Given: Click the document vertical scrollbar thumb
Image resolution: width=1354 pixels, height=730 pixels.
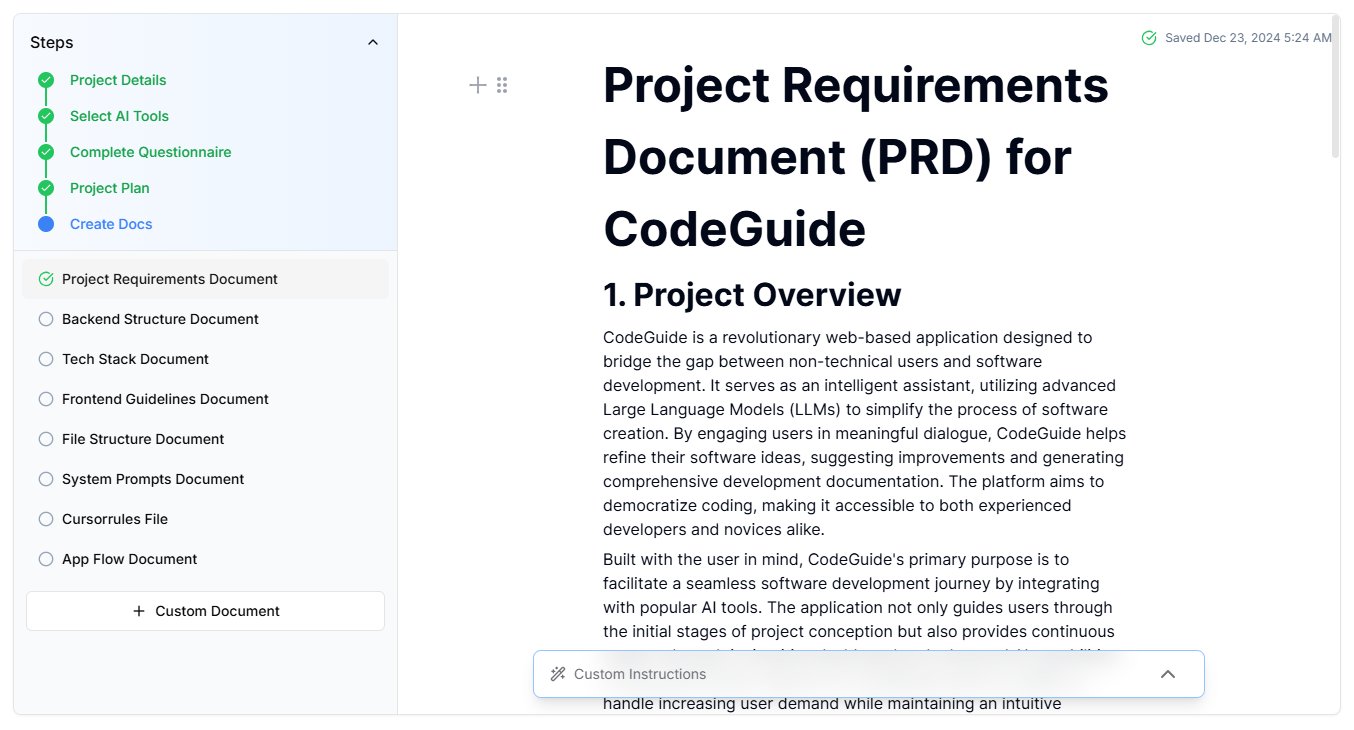Looking at the screenshot, I should tap(1335, 88).
